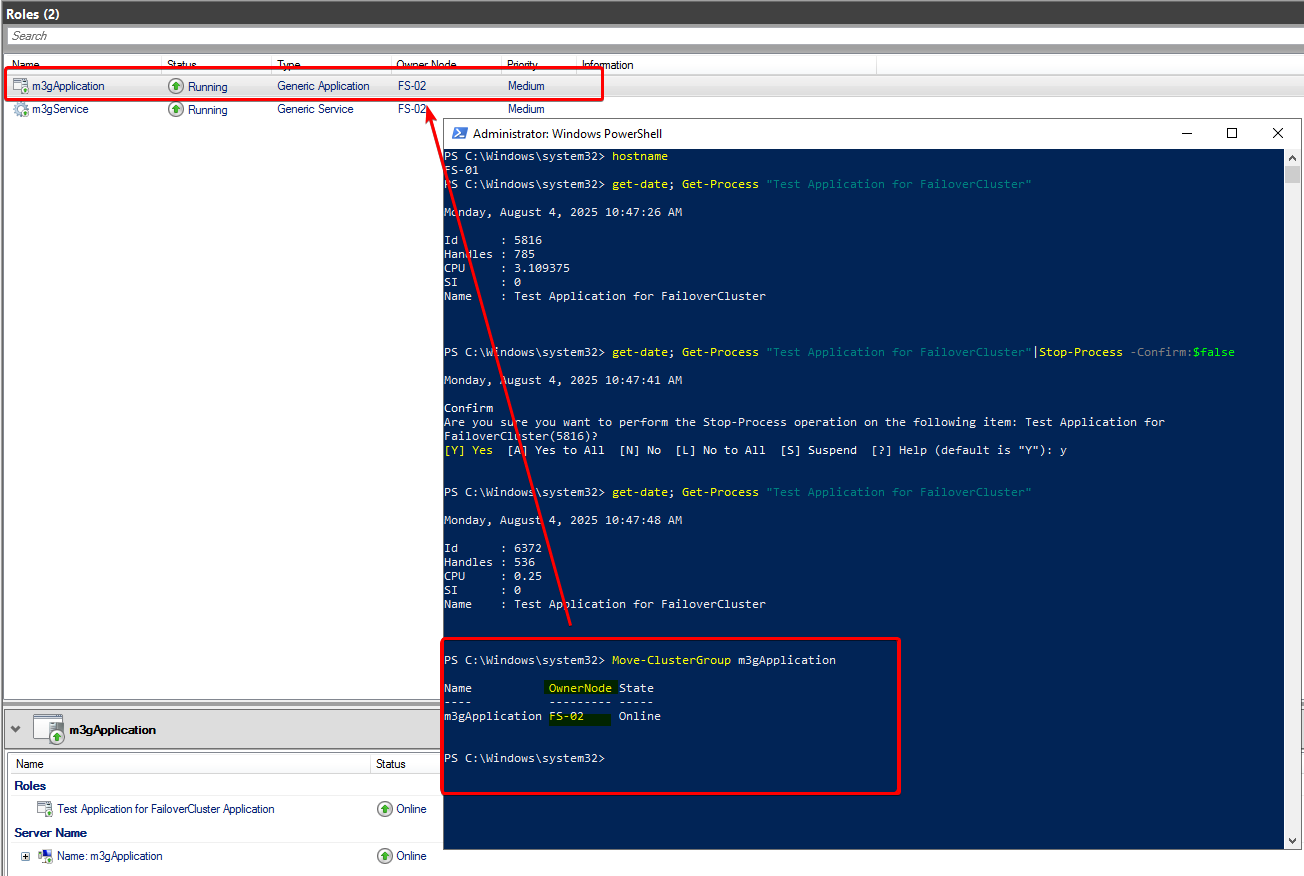
Task: Click the process Id 6372 line
Action: click(x=493, y=548)
